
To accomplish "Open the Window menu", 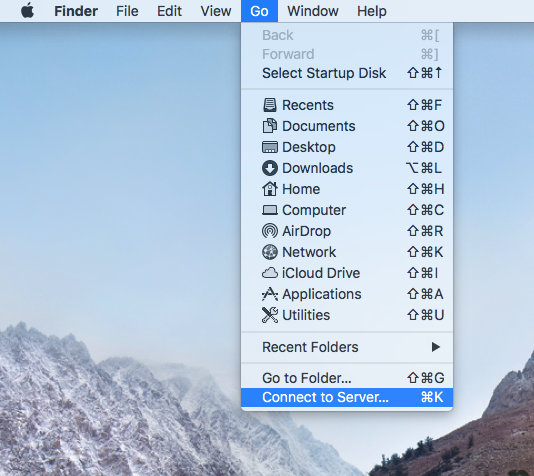I will point(313,11).
